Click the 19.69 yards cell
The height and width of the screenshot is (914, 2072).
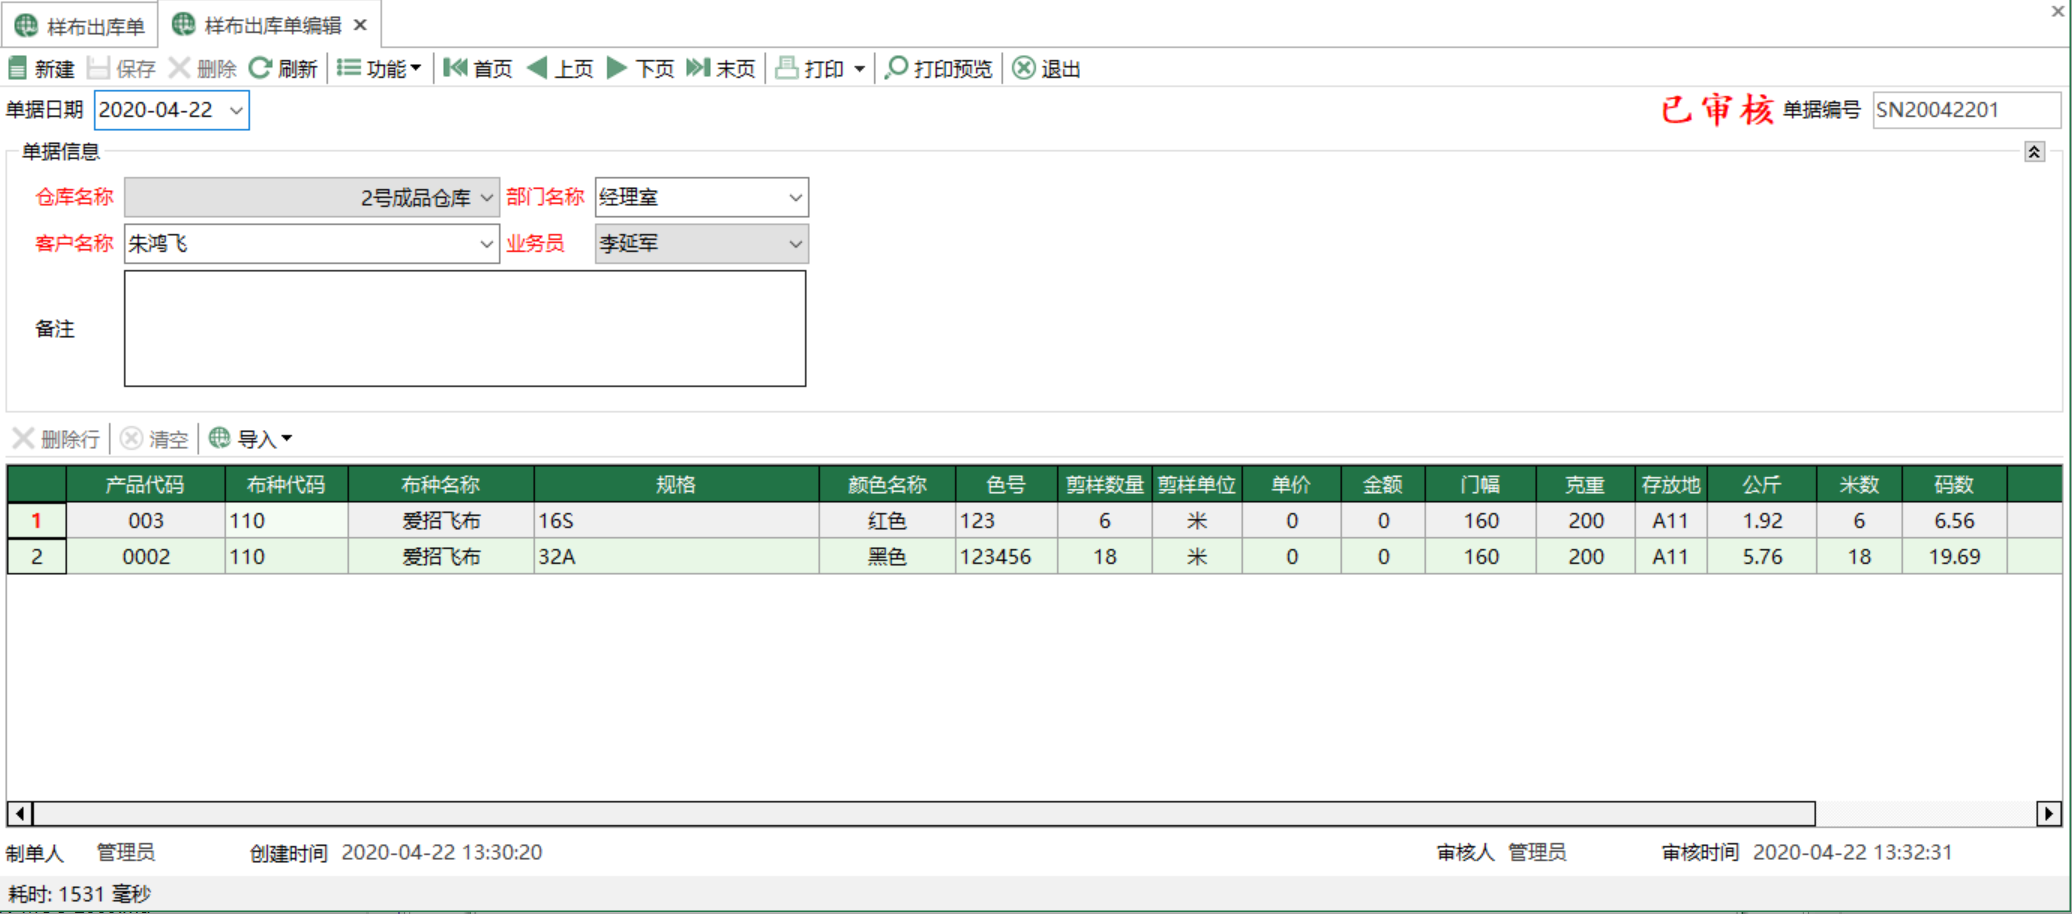(x=1954, y=556)
